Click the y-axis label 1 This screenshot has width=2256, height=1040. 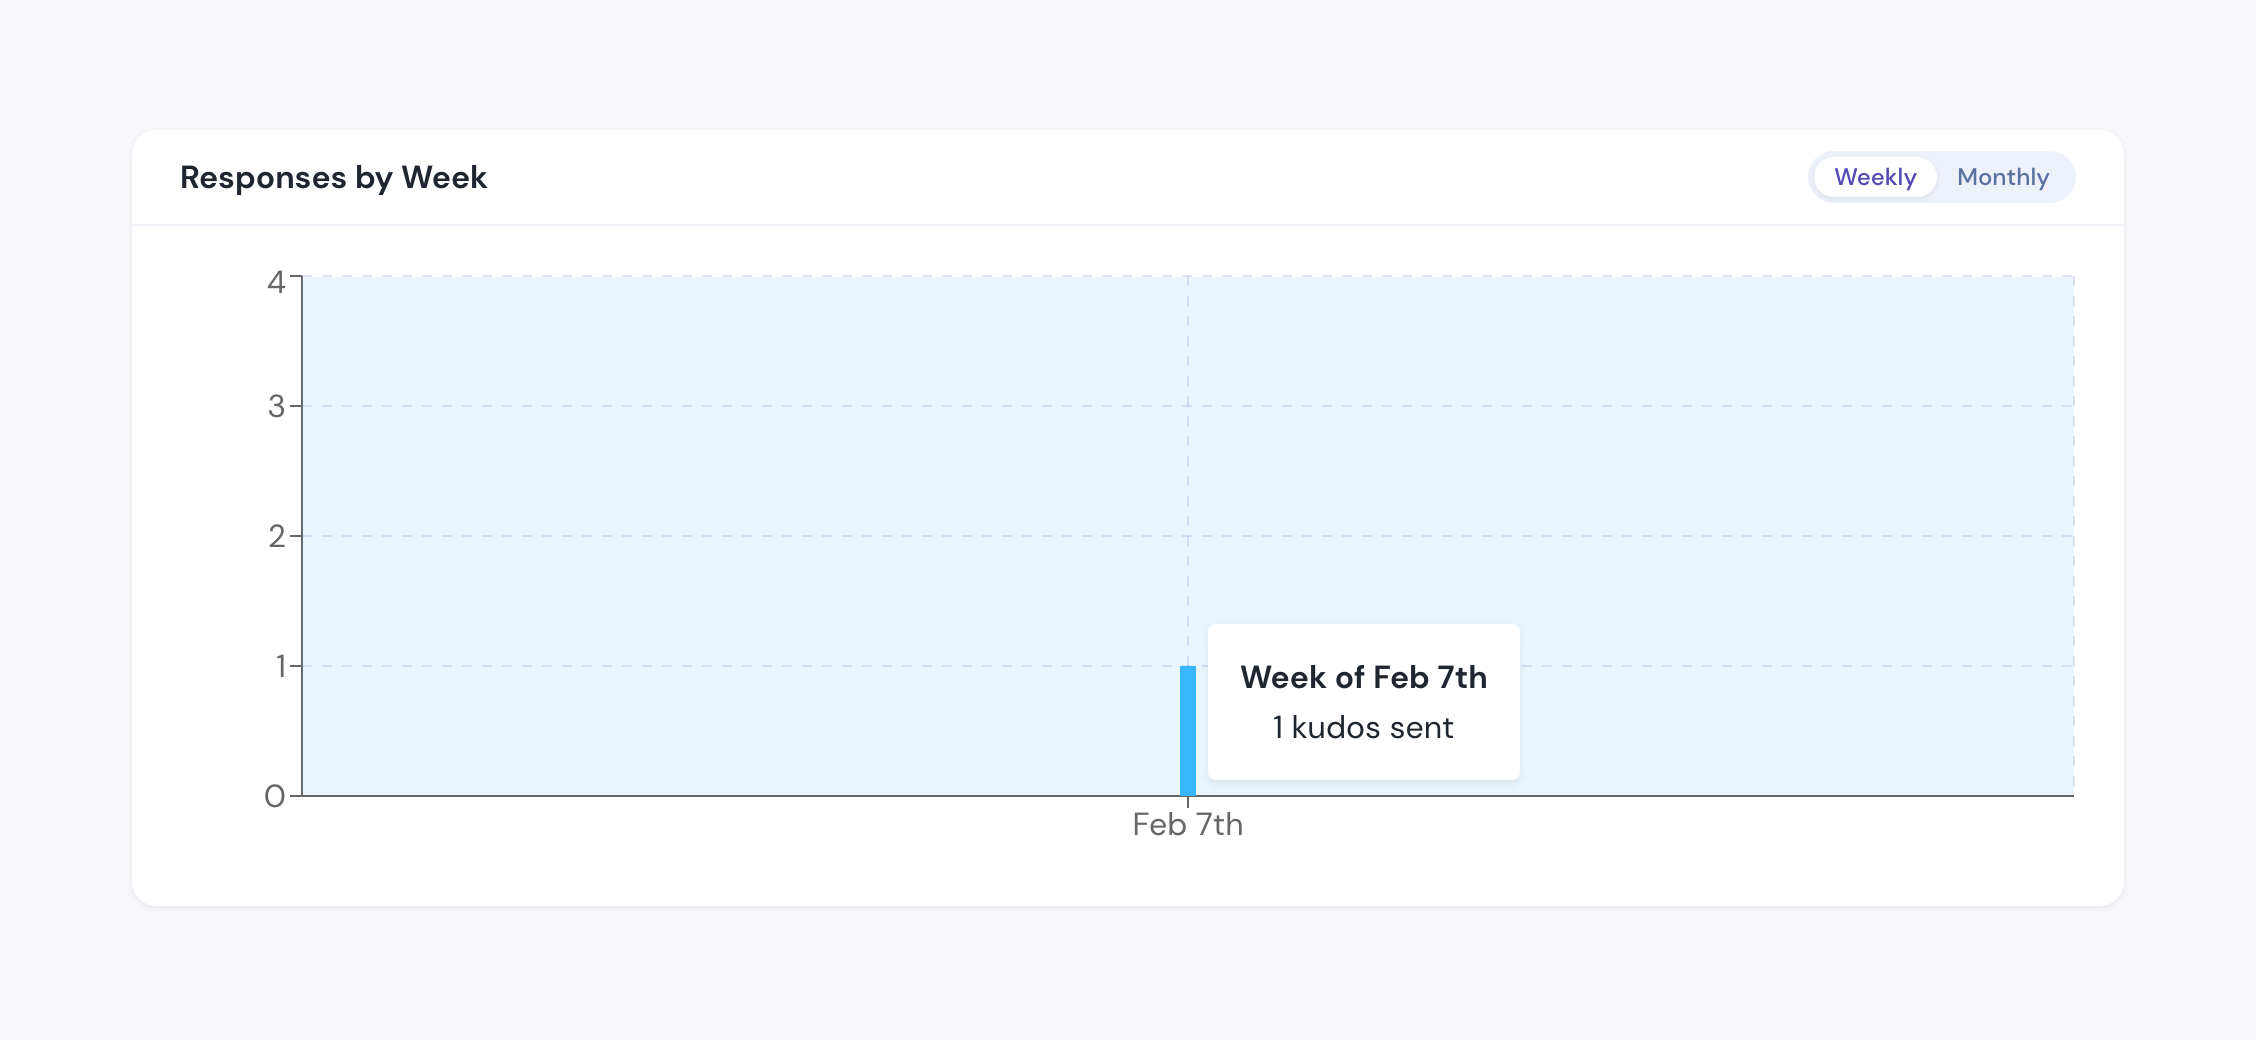[x=281, y=666]
